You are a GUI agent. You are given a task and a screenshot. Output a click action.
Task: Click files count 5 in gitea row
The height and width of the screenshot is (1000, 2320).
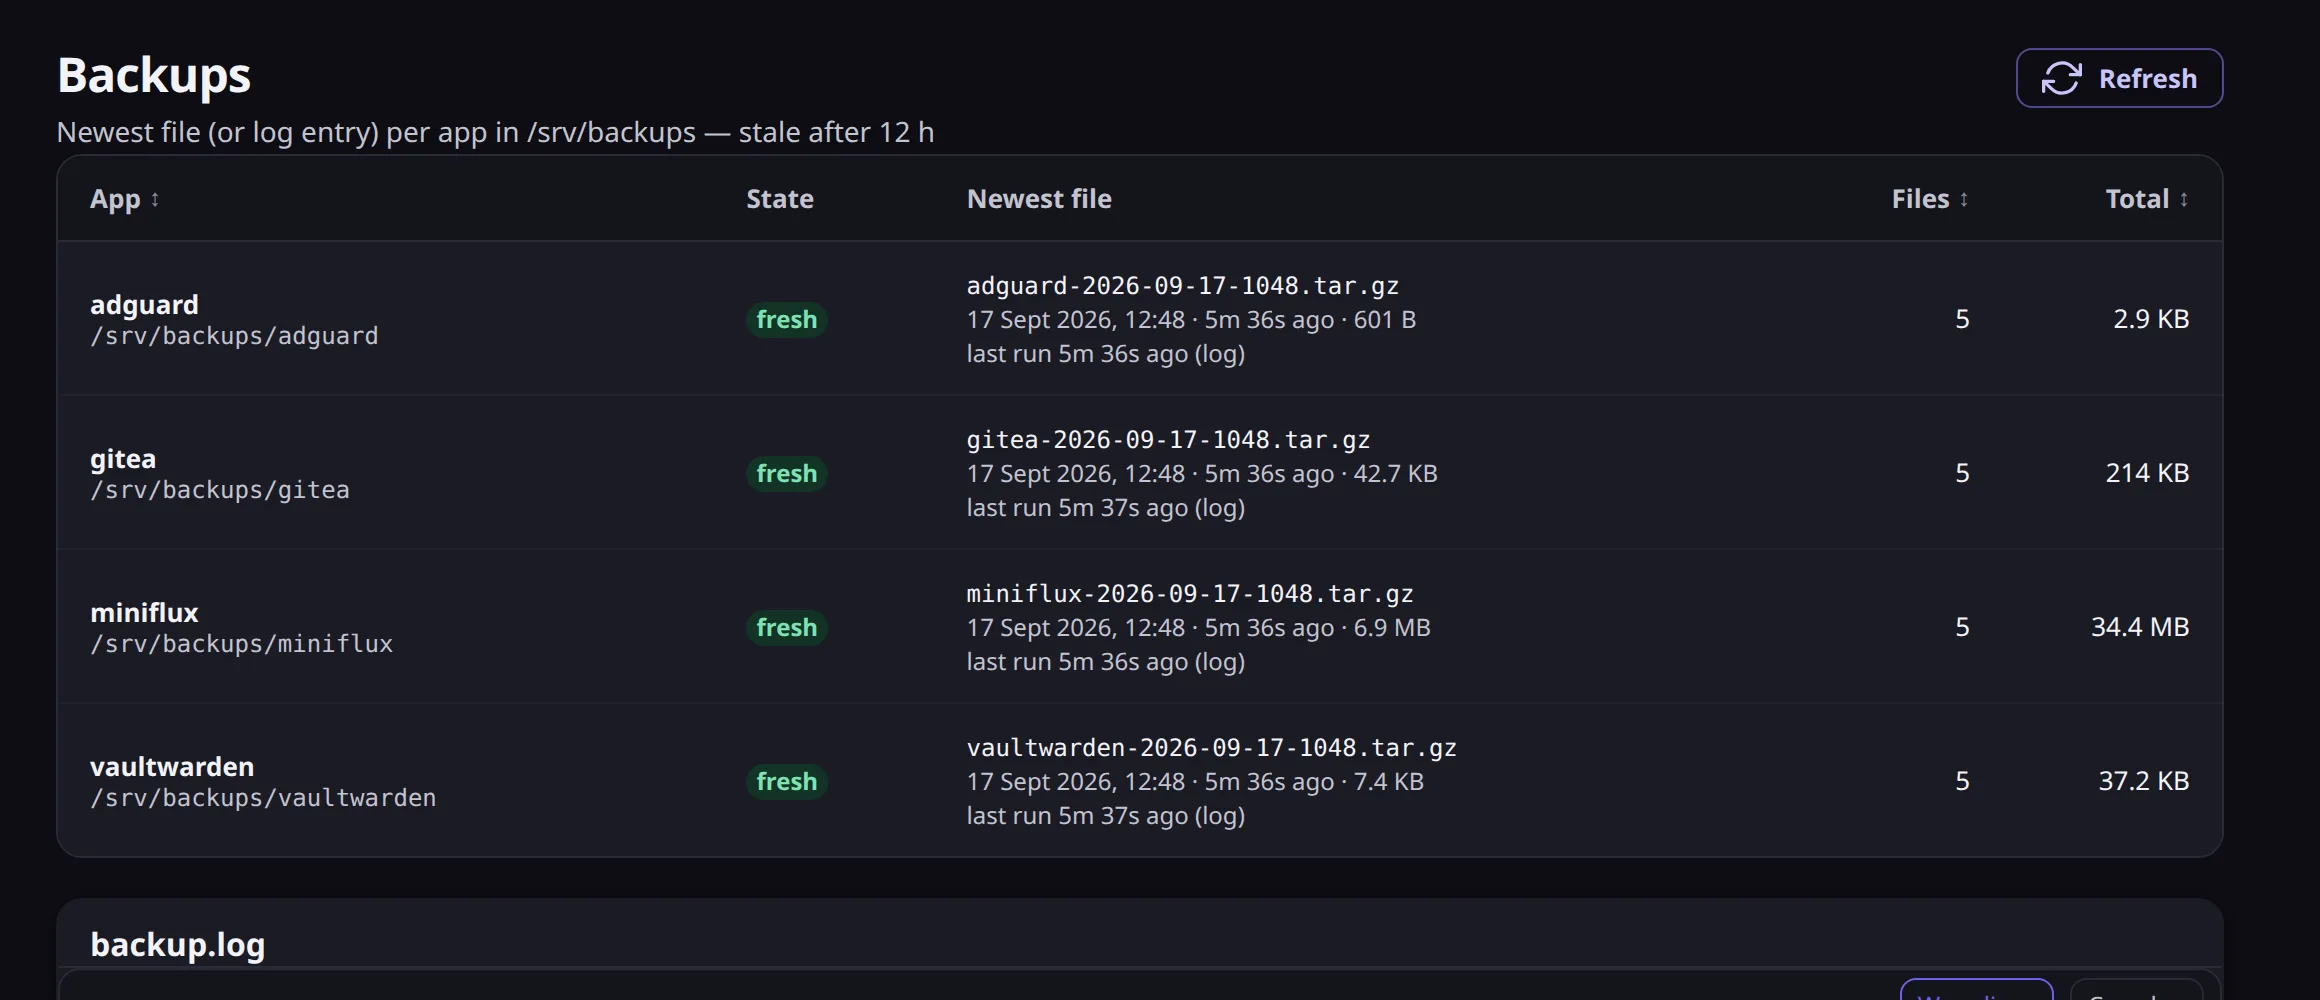coord(1962,473)
